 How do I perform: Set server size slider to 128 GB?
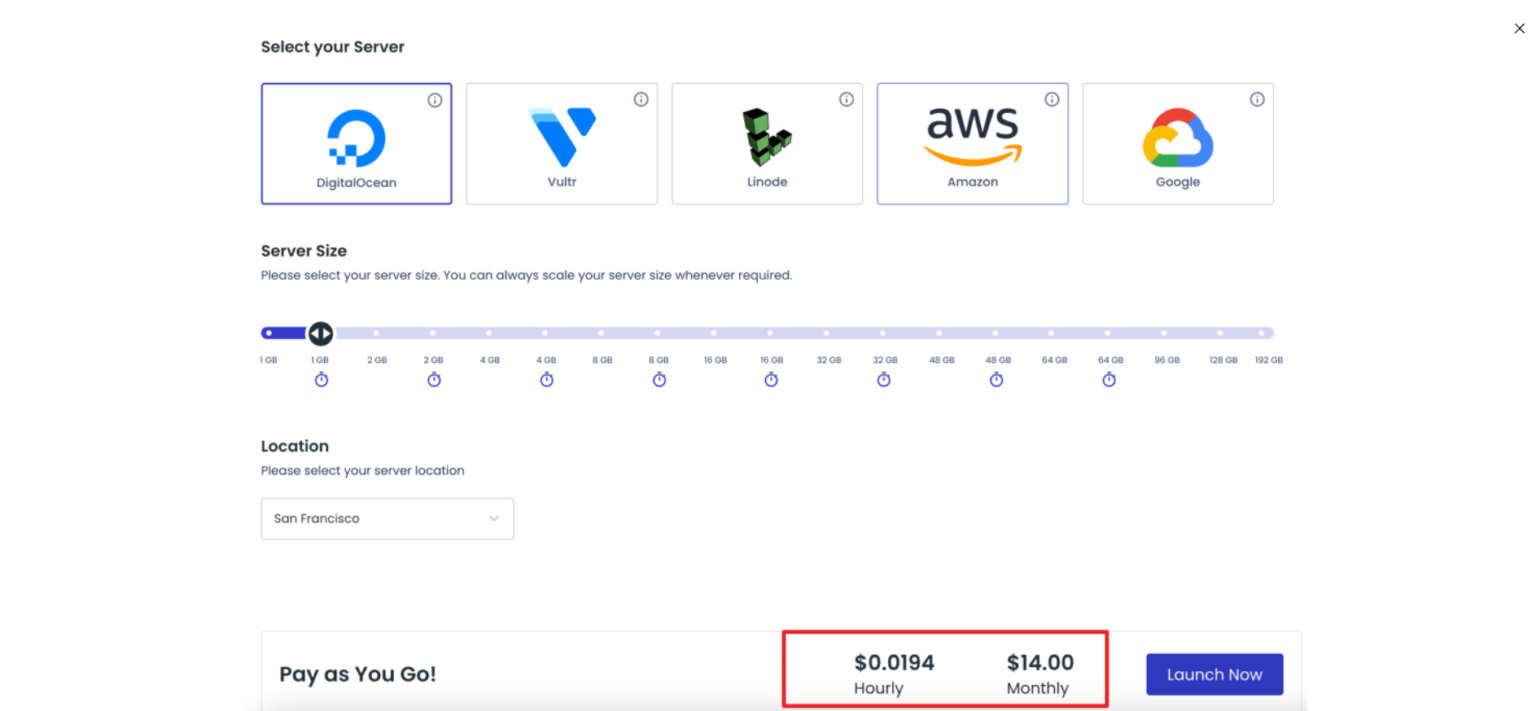pos(1220,333)
